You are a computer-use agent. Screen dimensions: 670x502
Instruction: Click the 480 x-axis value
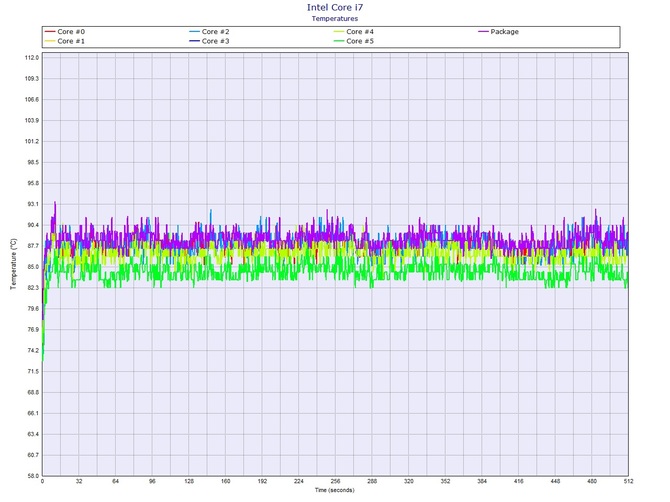[x=592, y=481]
